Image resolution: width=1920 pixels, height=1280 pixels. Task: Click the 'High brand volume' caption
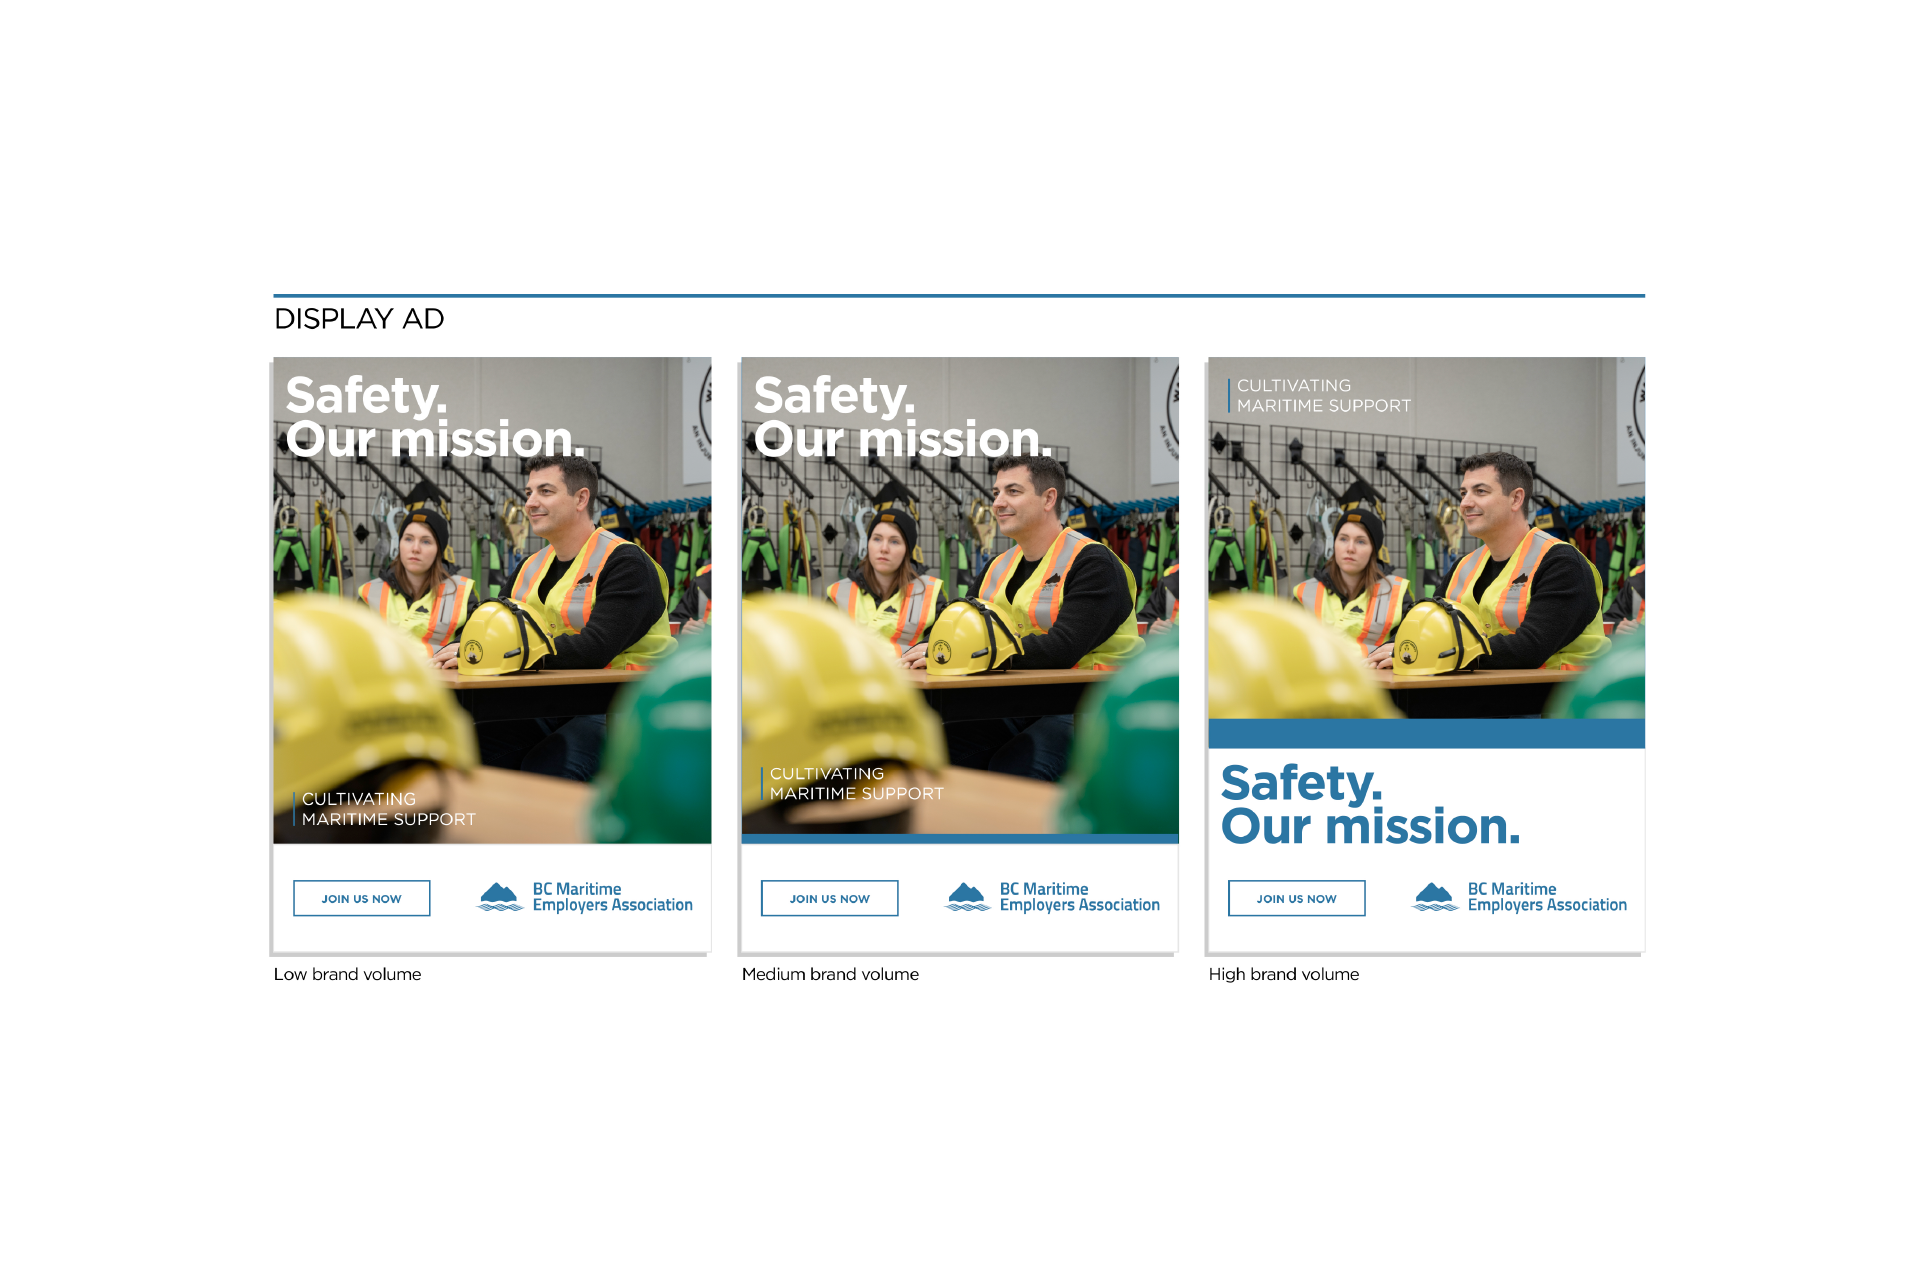(x=1283, y=974)
